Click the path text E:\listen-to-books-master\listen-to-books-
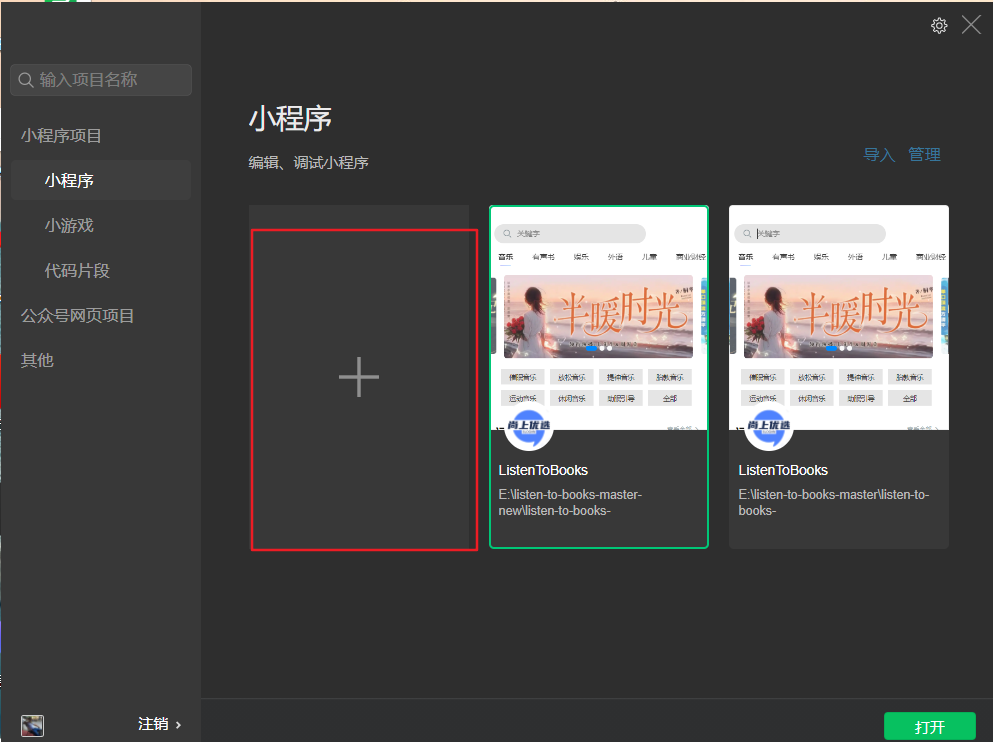This screenshot has height=742, width=993. pyautogui.click(x=833, y=503)
